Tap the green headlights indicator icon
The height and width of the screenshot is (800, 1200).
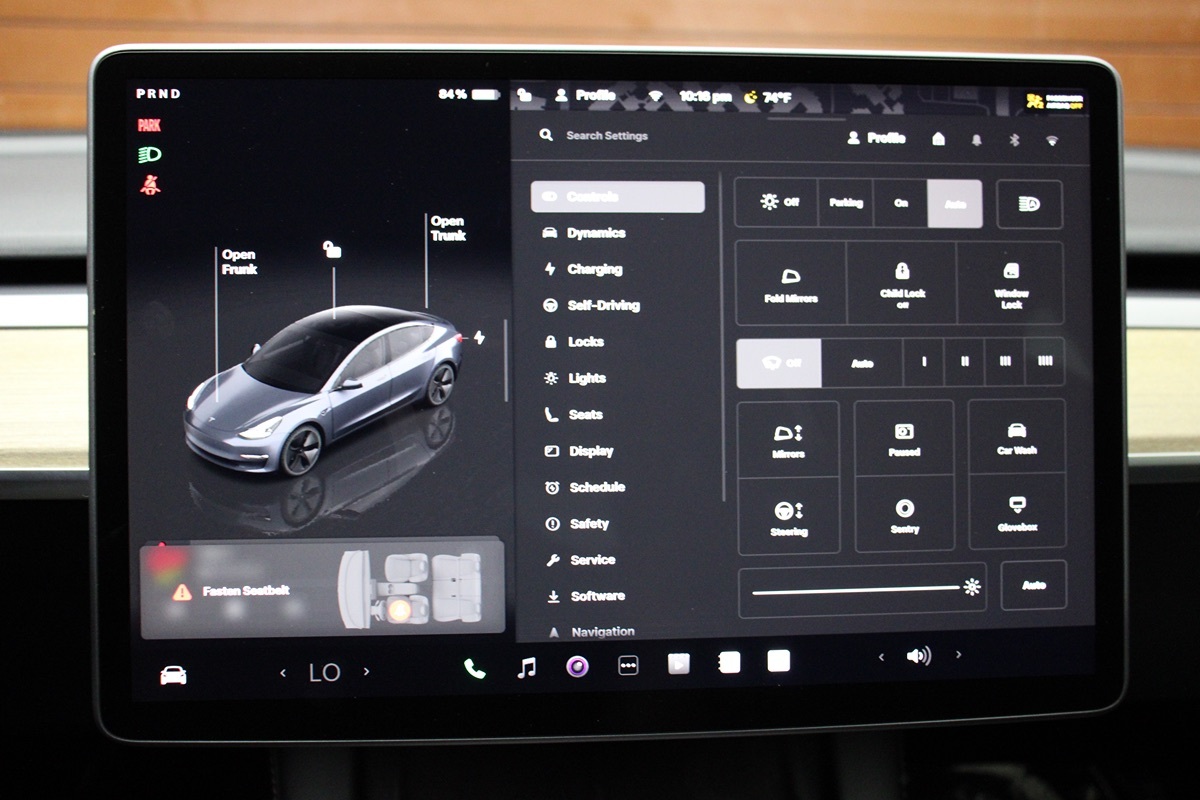tap(150, 155)
